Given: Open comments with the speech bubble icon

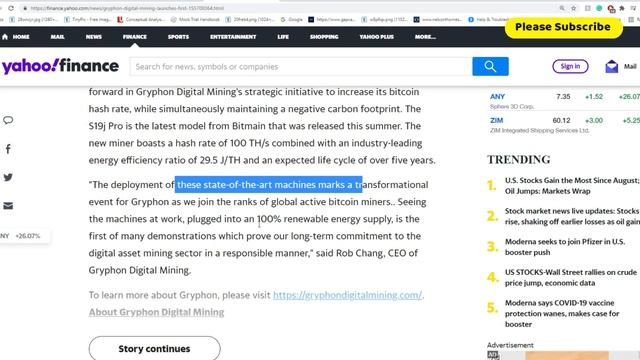Looking at the screenshot, I should tap(8, 120).
